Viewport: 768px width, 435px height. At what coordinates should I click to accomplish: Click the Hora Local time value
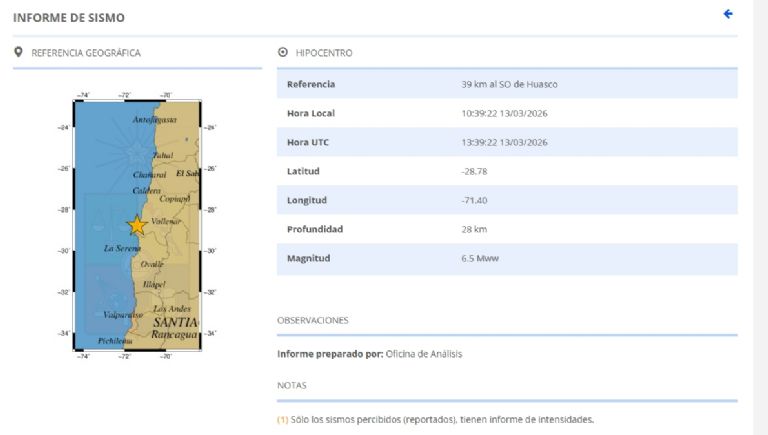tap(504, 113)
